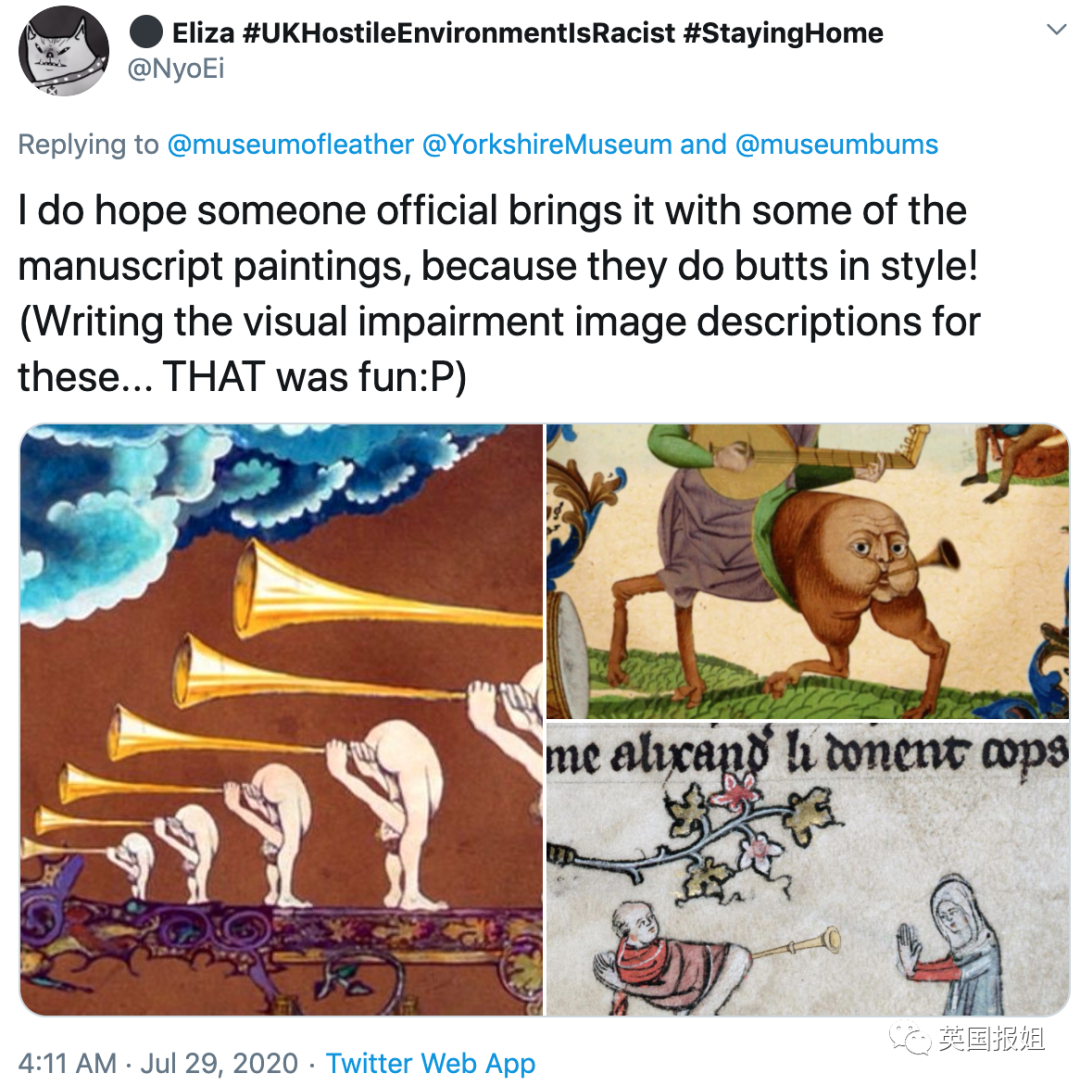This screenshot has height=1086, width=1080.
Task: Open the tweet options chevron menu
Action: 1056,30
